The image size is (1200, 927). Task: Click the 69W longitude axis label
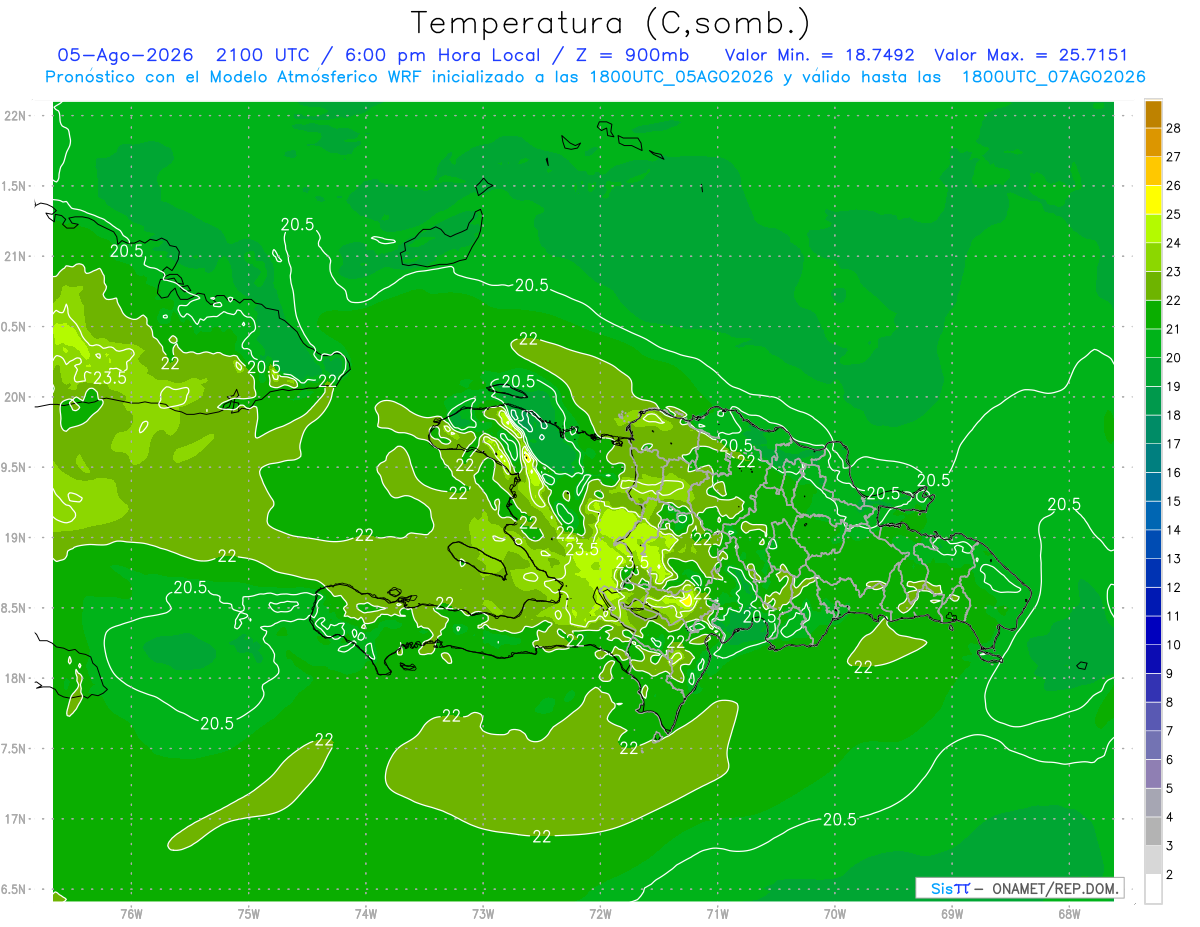[x=952, y=914]
